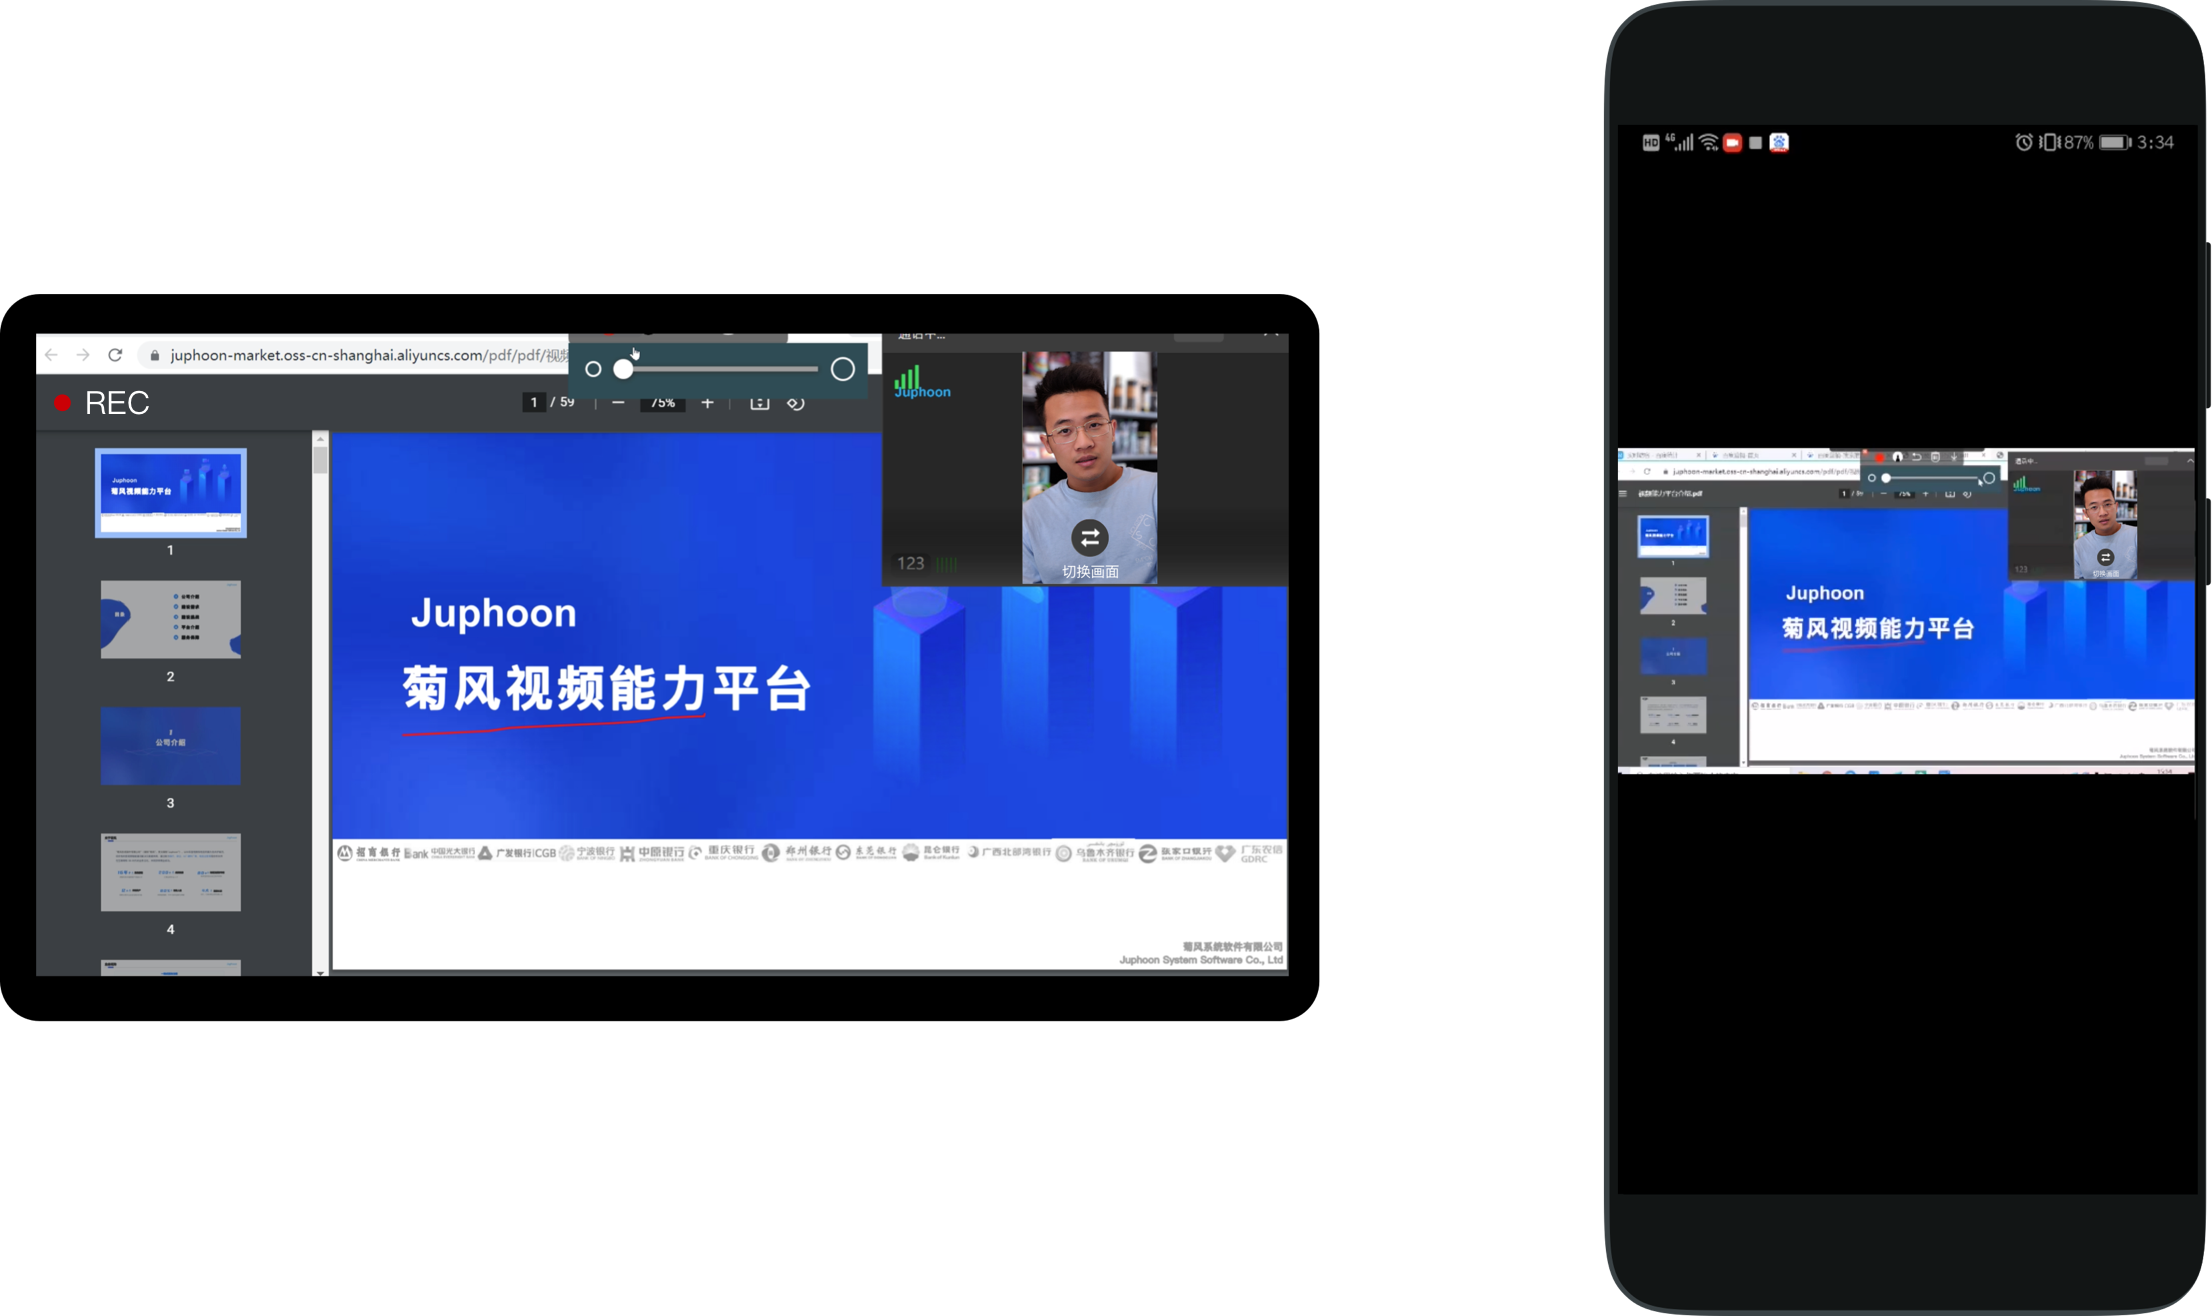This screenshot has width=2212, height=1316.
Task: Open PDF hamburger menu on phone screen
Action: point(1623,493)
